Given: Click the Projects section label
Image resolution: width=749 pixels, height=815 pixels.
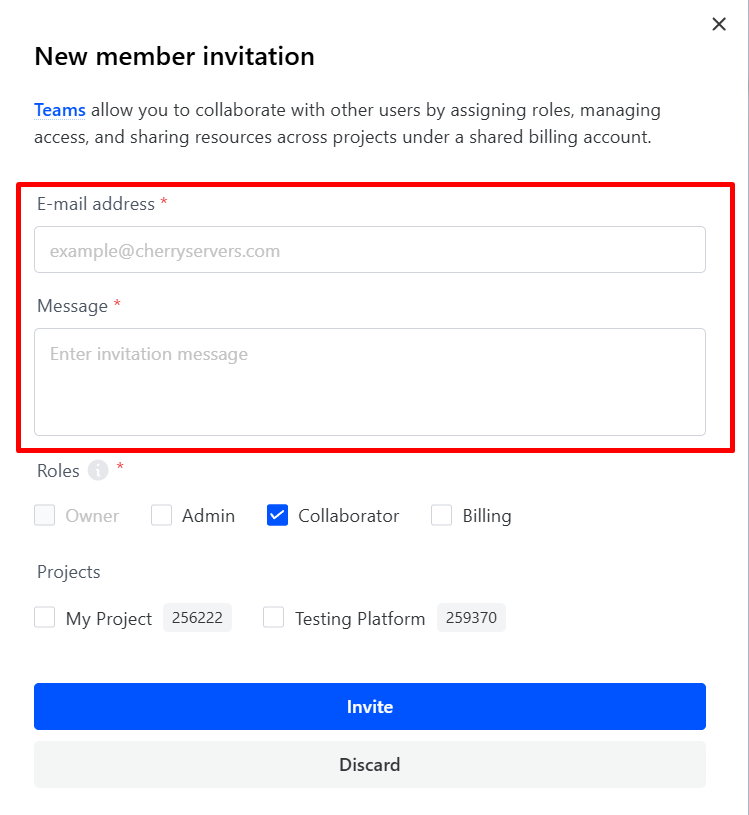Looking at the screenshot, I should pos(69,572).
